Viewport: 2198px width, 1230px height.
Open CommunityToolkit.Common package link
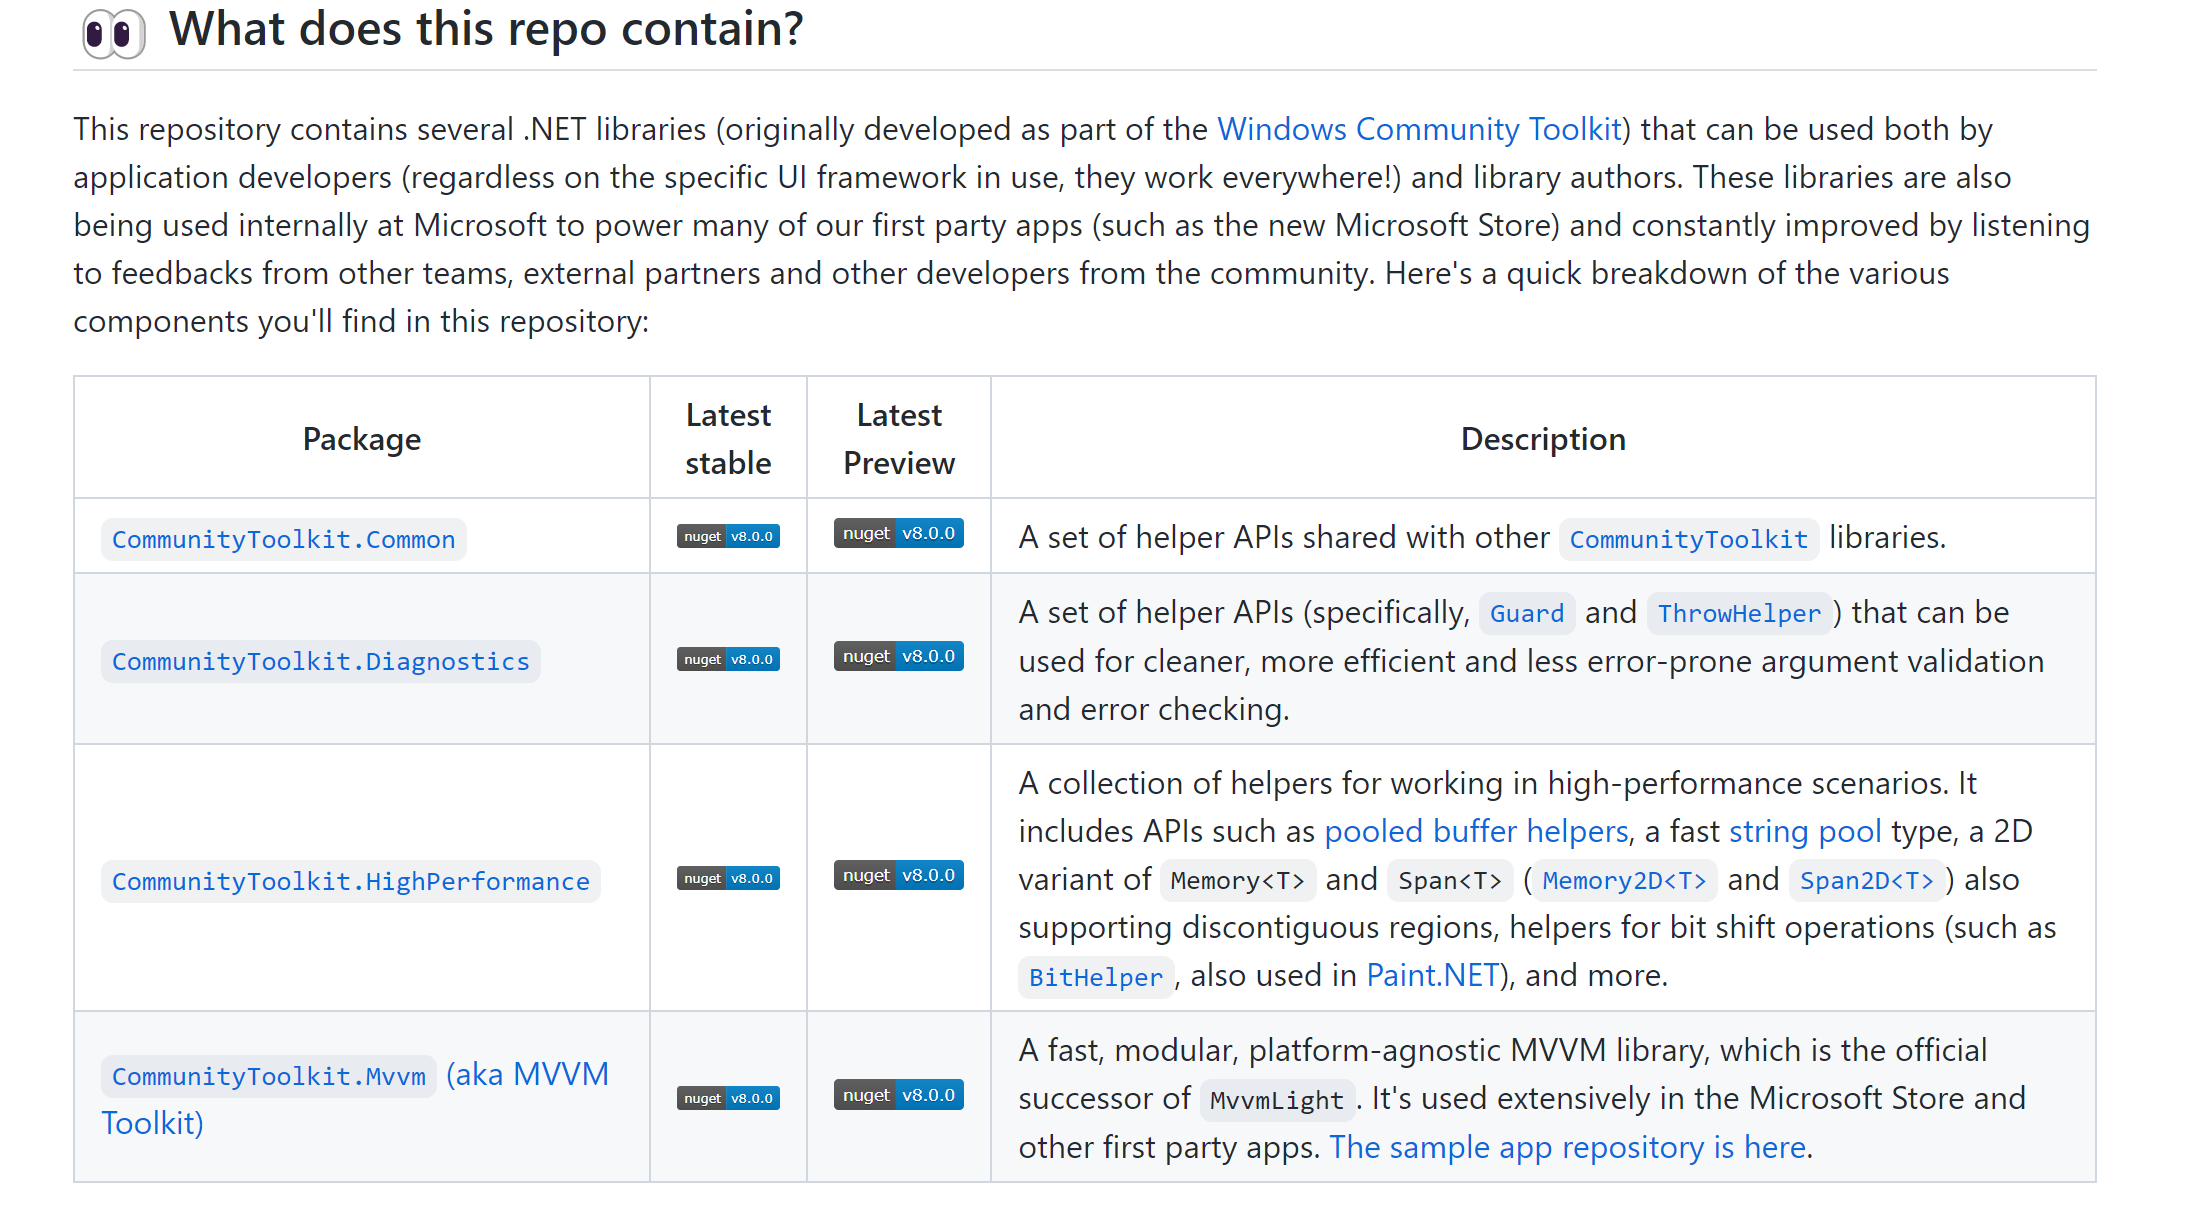coord(283,540)
